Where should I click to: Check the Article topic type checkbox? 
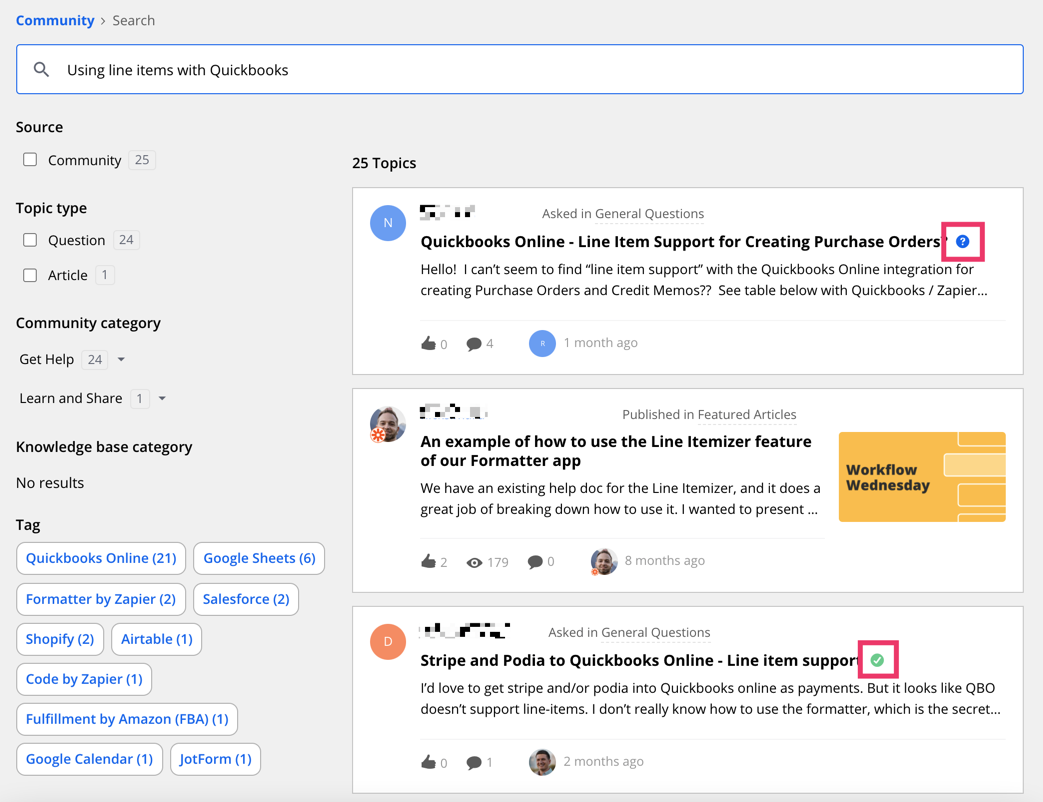30,275
